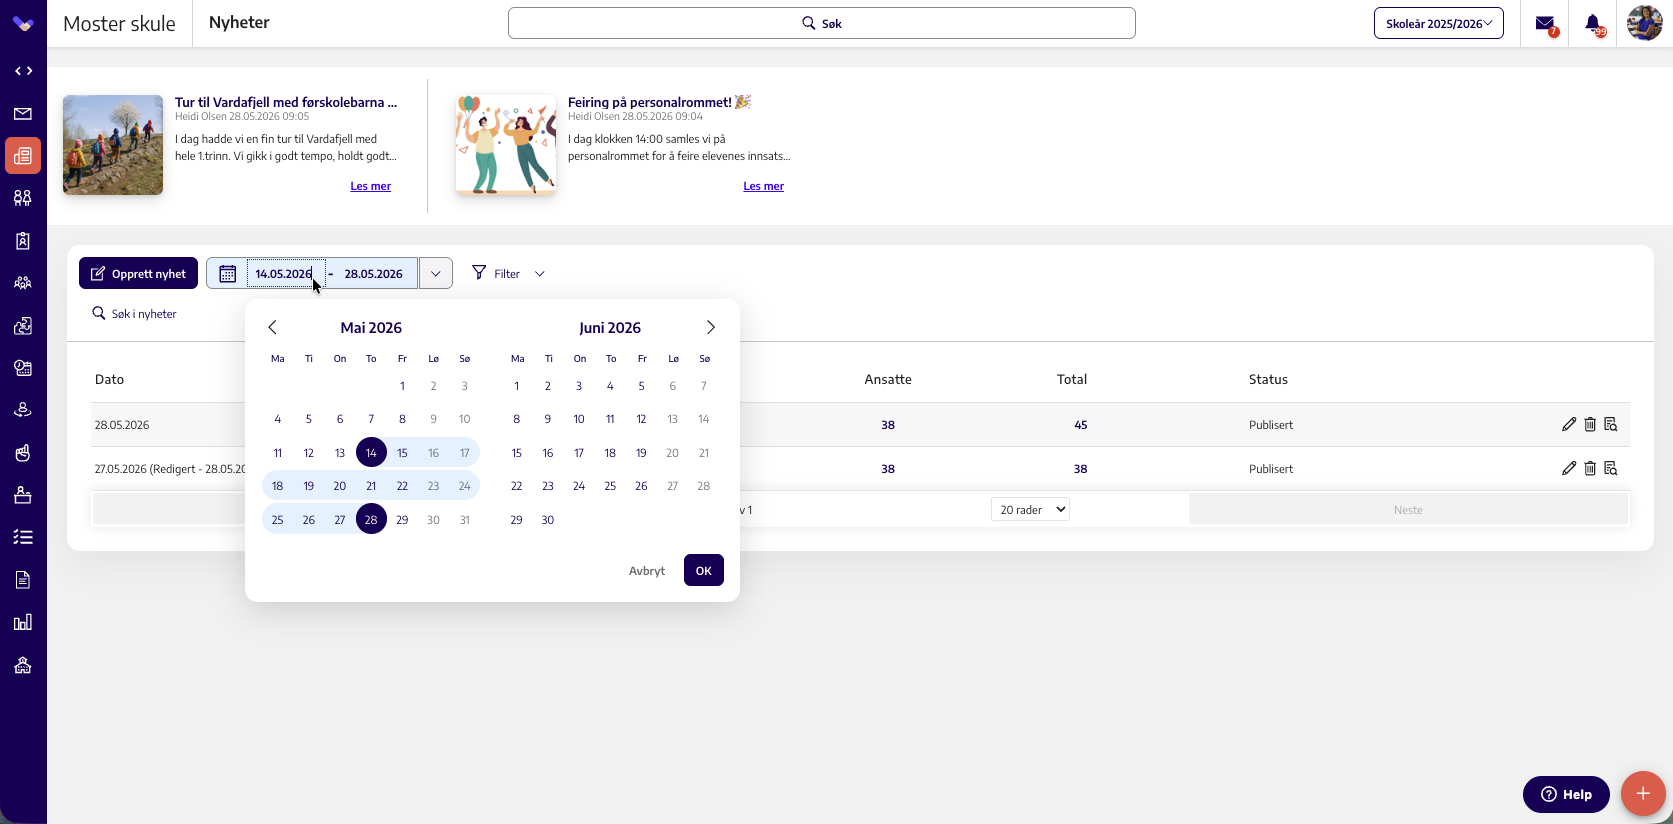This screenshot has width=1673, height=824.
Task: Advance calendar to next month
Action: pos(711,328)
